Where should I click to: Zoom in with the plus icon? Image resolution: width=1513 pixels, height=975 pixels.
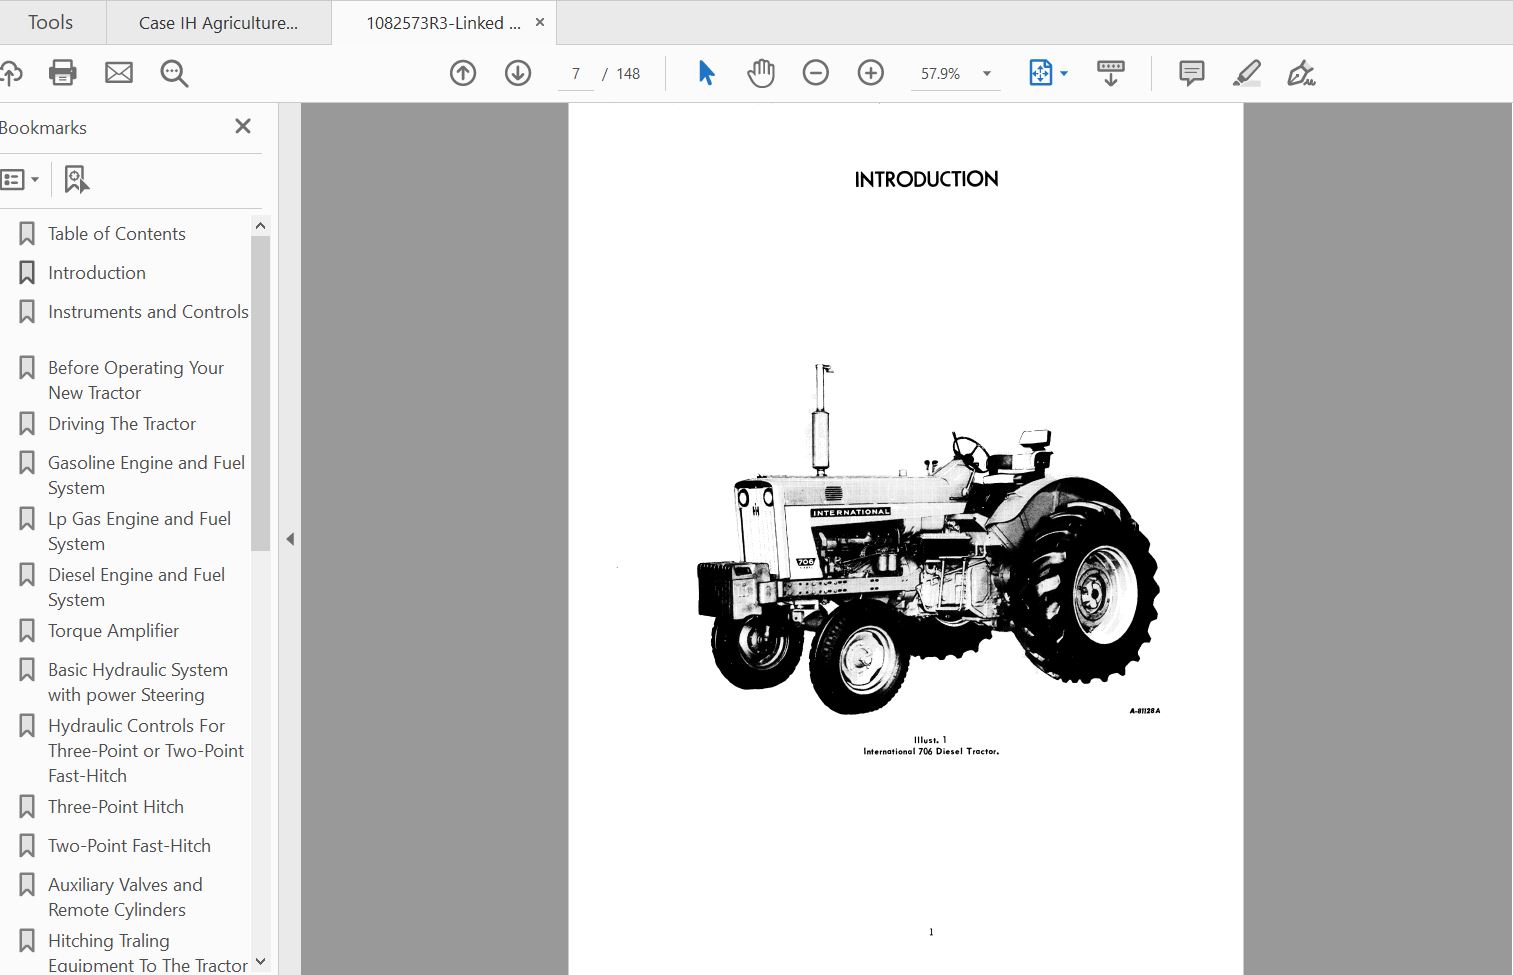pos(871,73)
